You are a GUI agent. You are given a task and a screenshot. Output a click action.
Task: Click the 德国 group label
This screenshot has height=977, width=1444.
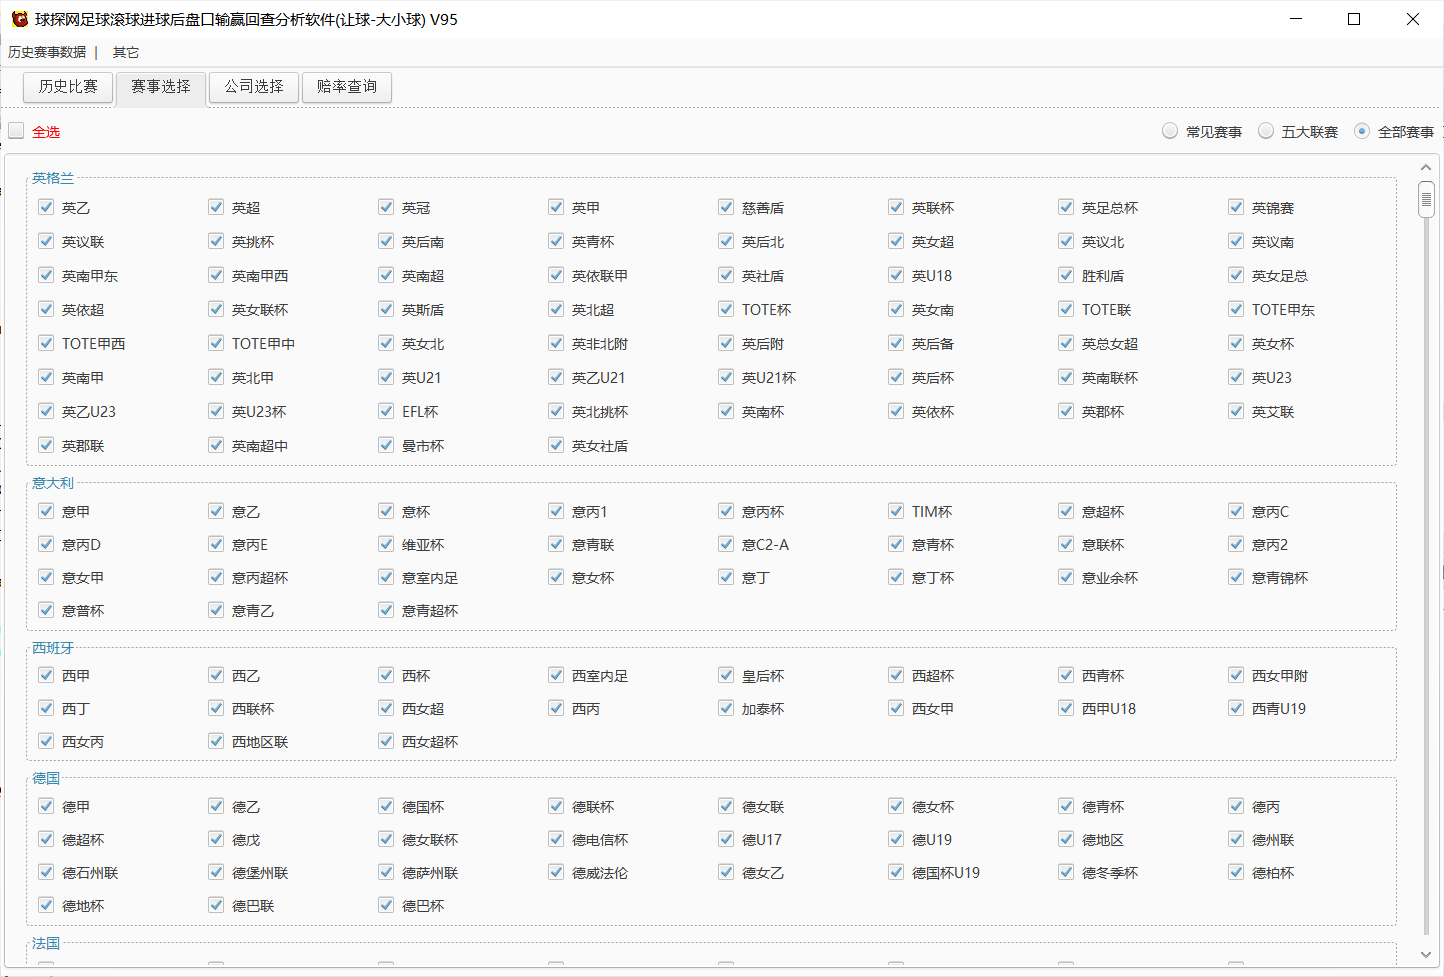pos(46,778)
